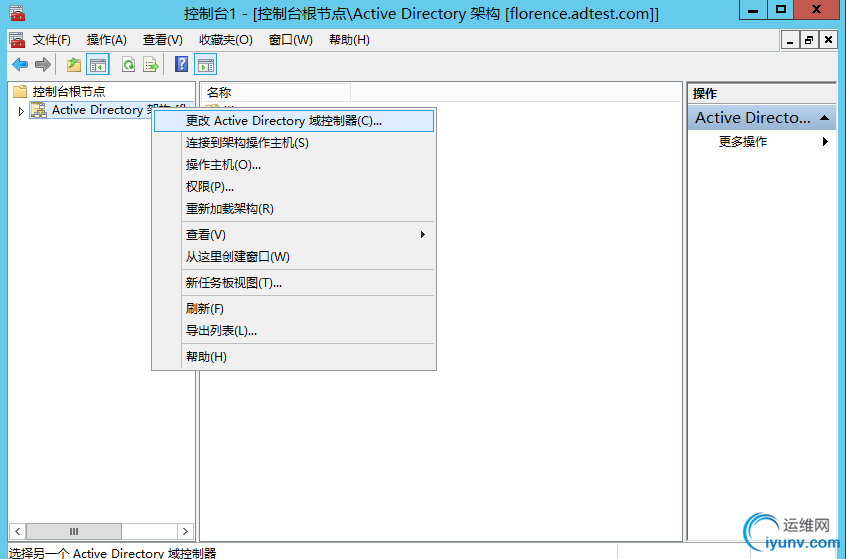Click the Up one level folder icon
The image size is (846, 559).
74,65
